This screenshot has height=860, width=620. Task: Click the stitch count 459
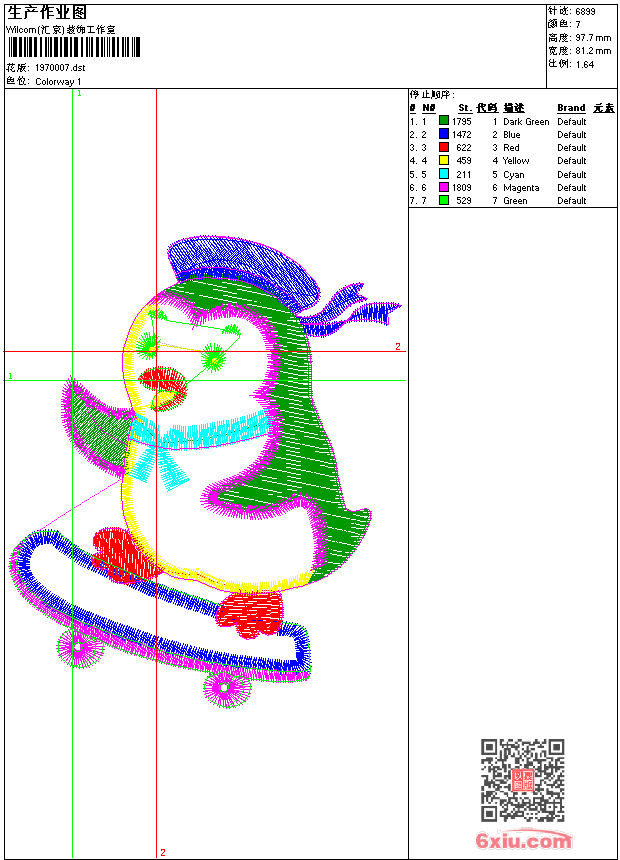click(464, 161)
